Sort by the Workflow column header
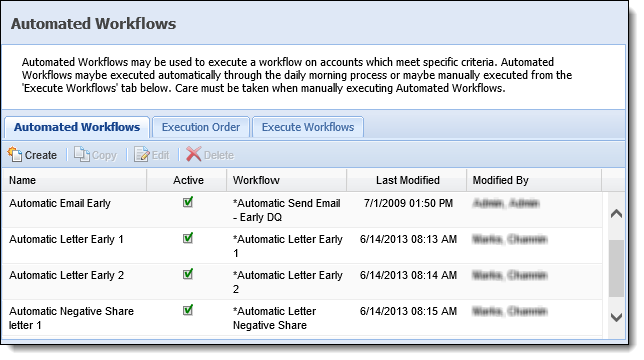This screenshot has width=644, height=360. click(287, 180)
